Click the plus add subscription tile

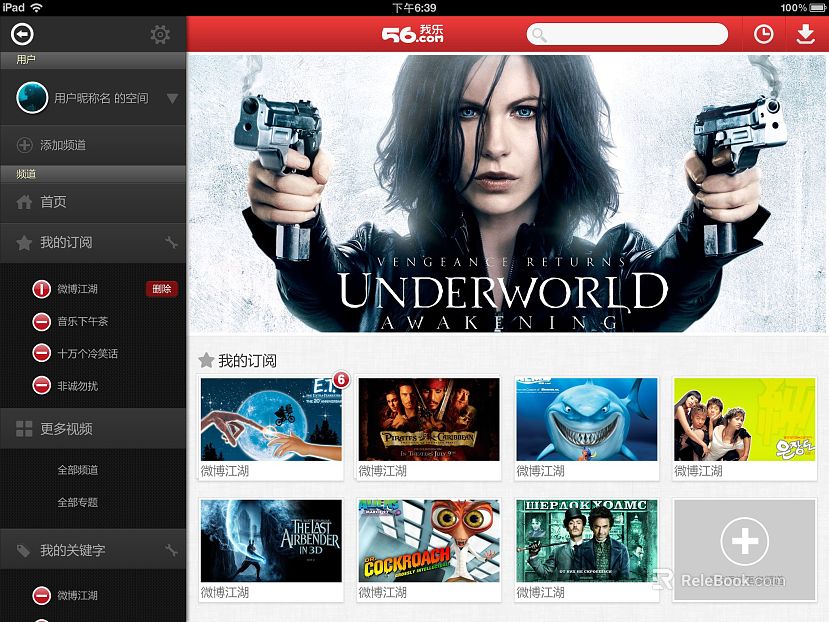(744, 549)
